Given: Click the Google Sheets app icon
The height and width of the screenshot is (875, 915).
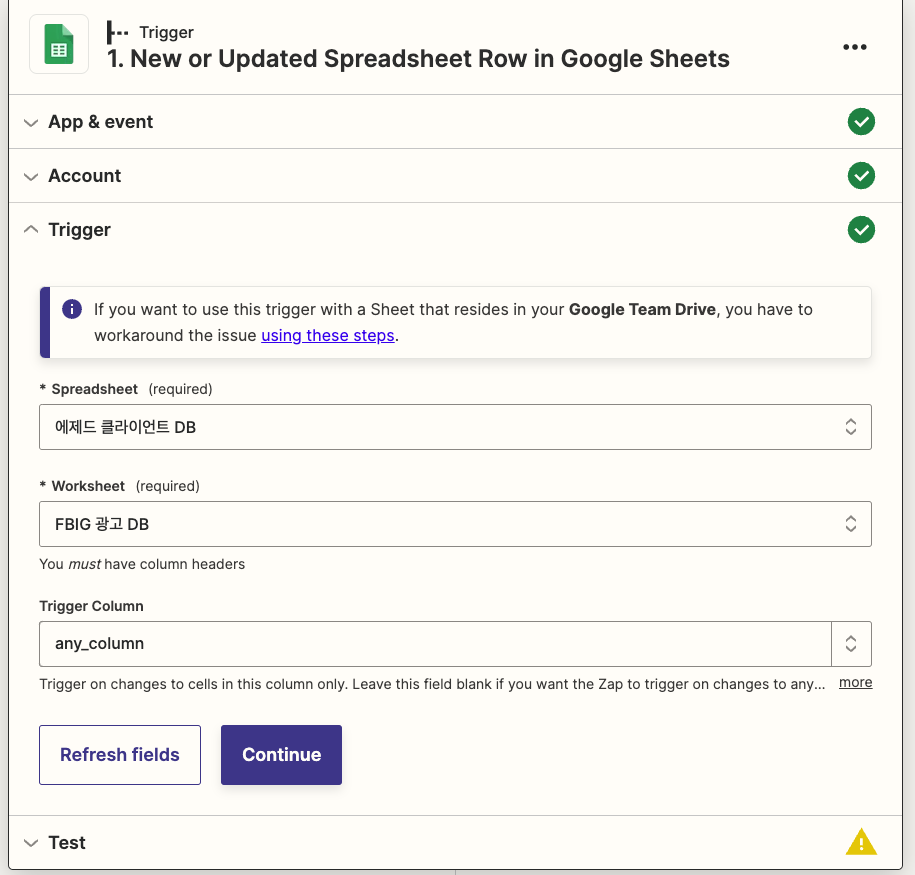Looking at the screenshot, I should (x=59, y=44).
